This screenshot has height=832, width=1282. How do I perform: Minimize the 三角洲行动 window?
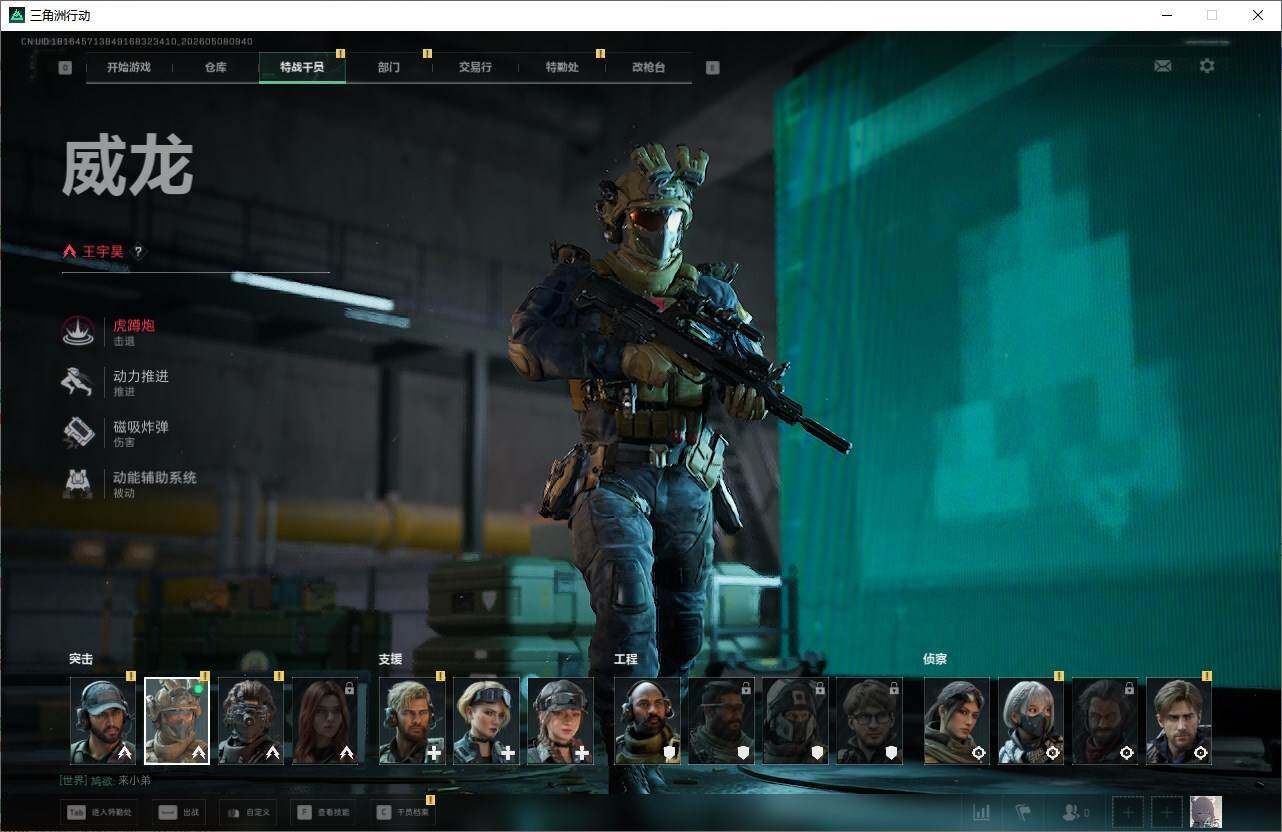1167,15
